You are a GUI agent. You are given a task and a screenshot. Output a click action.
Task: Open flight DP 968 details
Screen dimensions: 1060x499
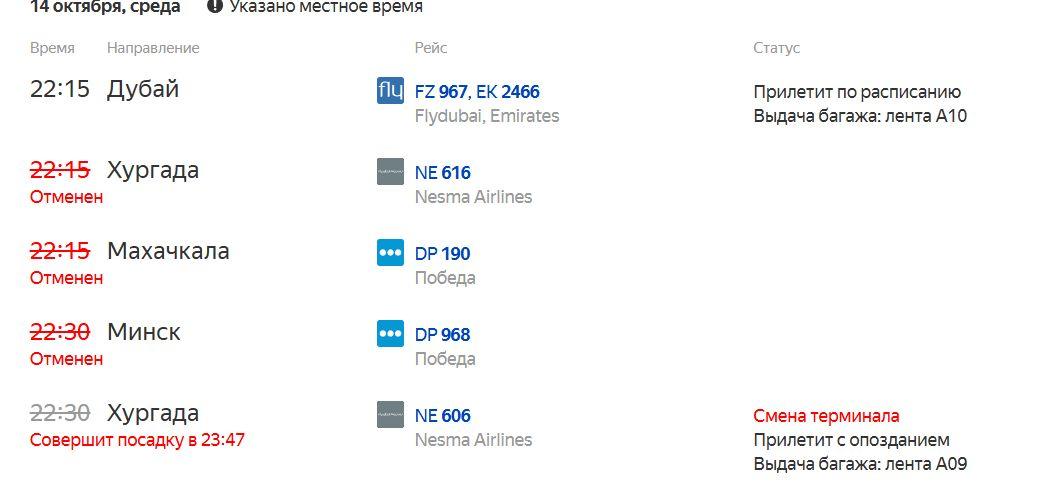tap(443, 335)
